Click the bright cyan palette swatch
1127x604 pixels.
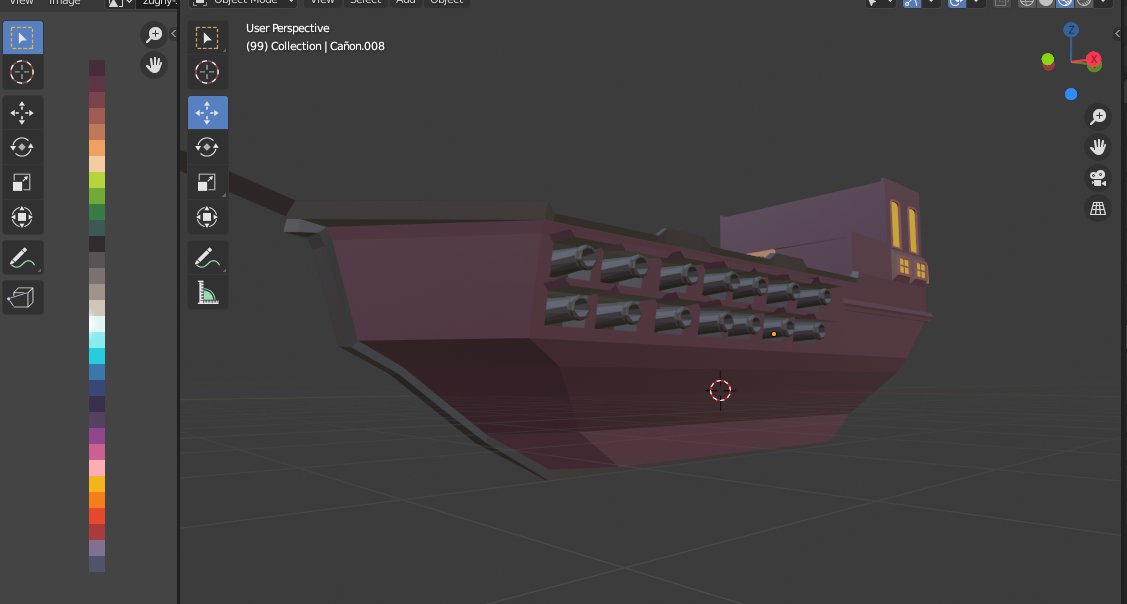point(97,356)
